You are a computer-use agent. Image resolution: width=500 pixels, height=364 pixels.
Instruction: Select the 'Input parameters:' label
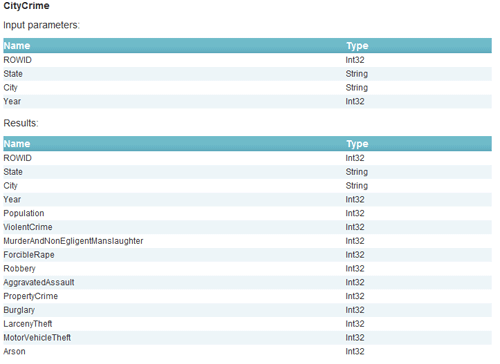[x=42, y=25]
